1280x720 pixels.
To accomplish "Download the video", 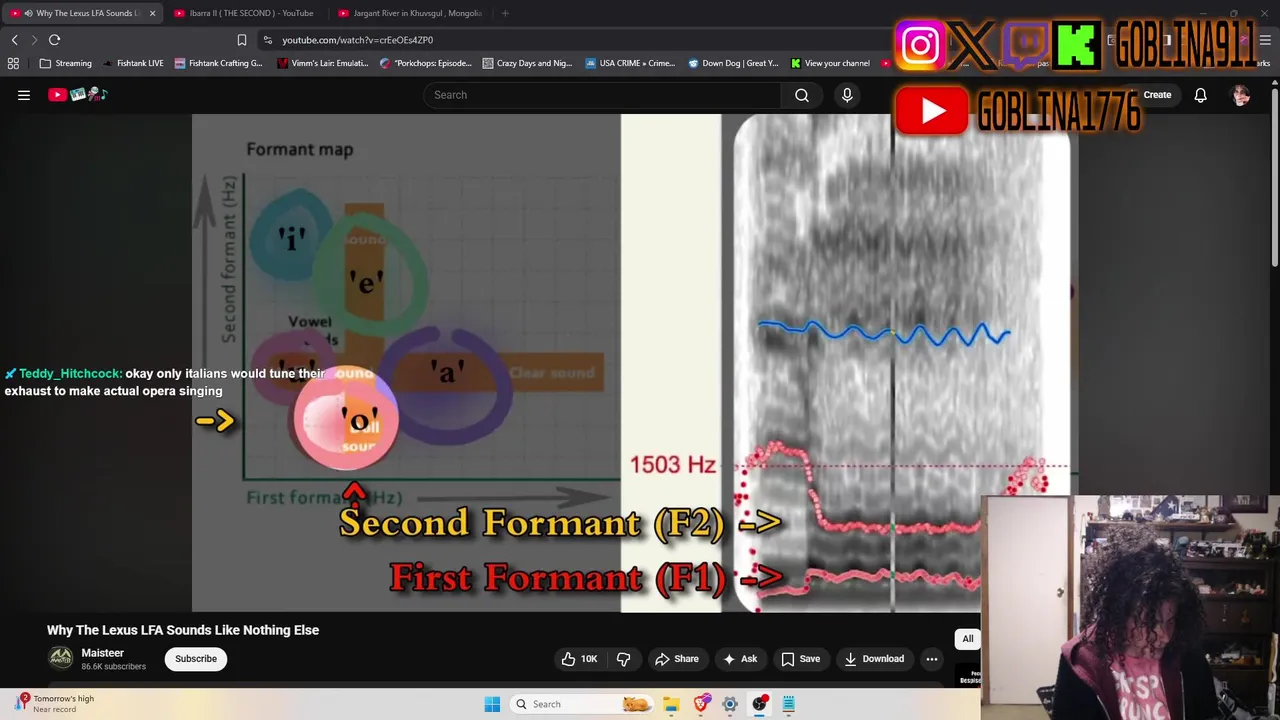I will pos(874,659).
